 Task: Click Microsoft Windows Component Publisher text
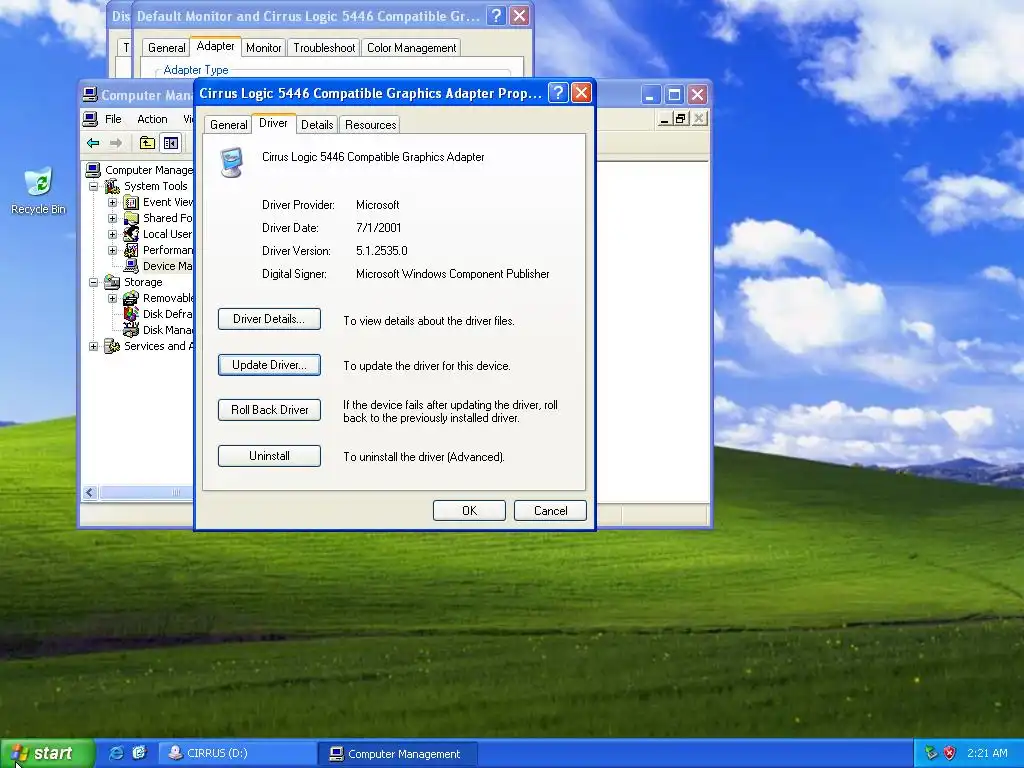[453, 274]
